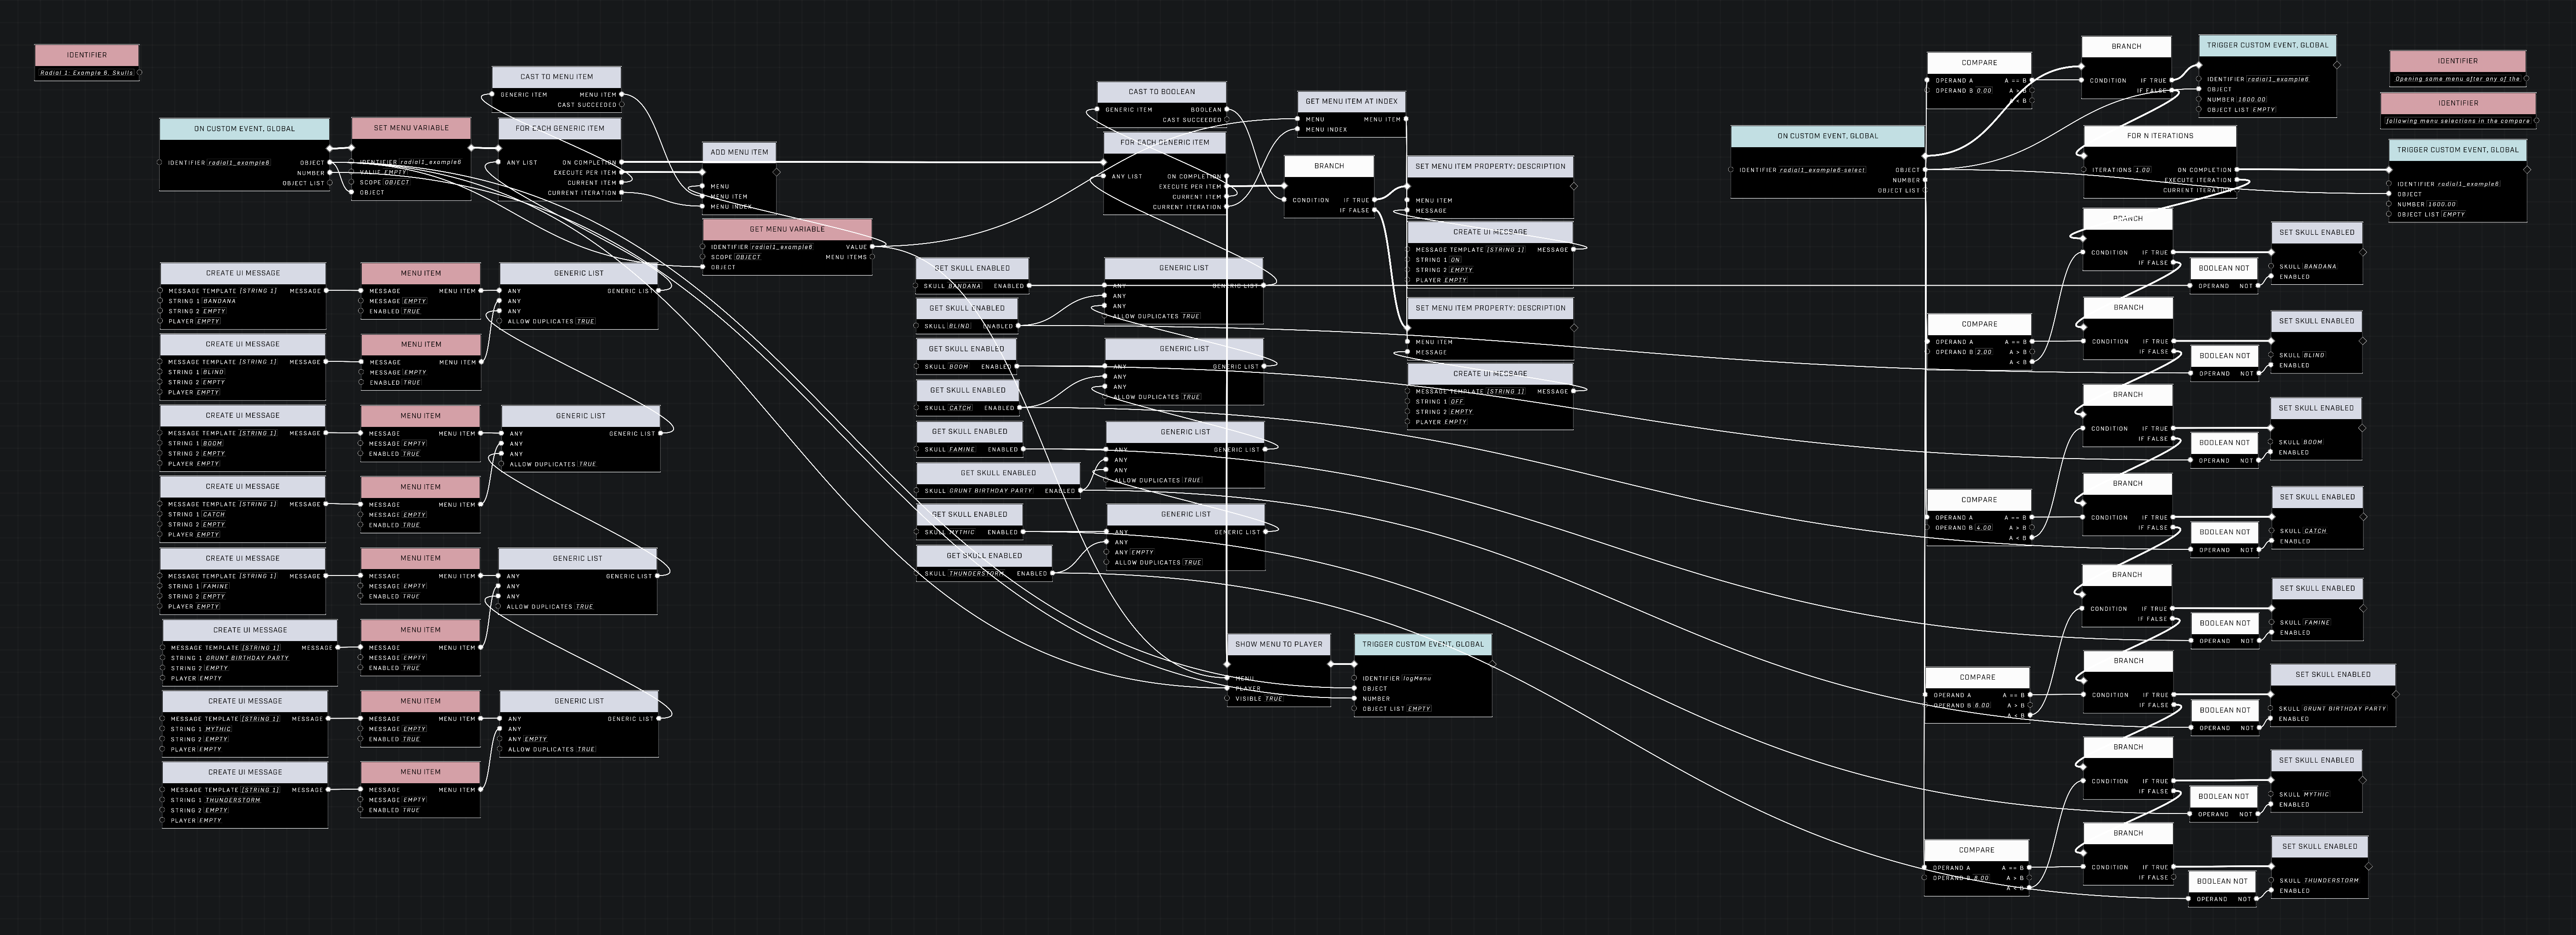Open Scope OBJECT dropdown in Get Menu Variable
Viewport: 2576px width, 935px height.
[748, 257]
